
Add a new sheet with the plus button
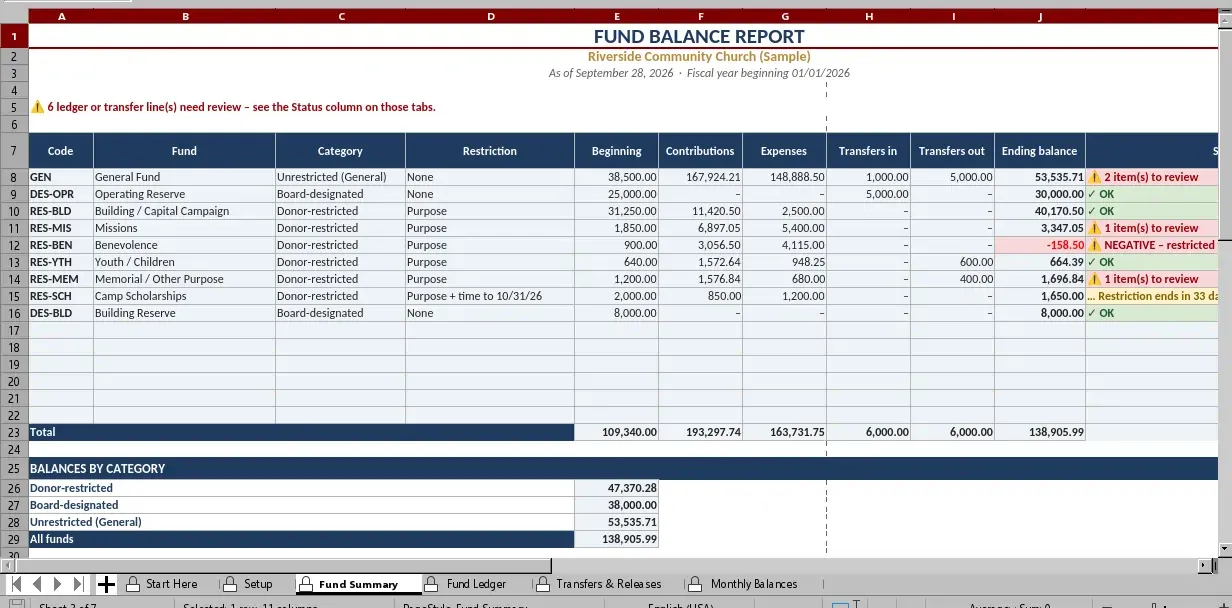[x=106, y=584]
